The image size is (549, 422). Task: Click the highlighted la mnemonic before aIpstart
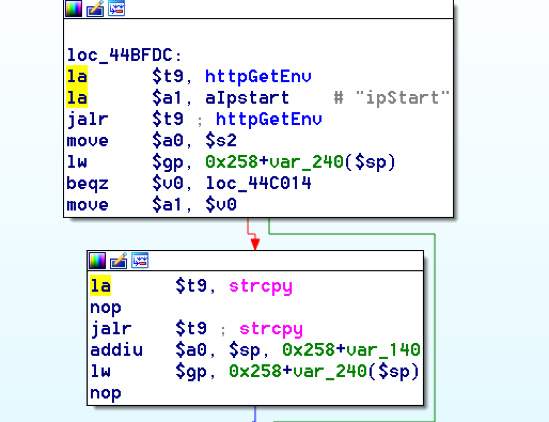pos(77,98)
